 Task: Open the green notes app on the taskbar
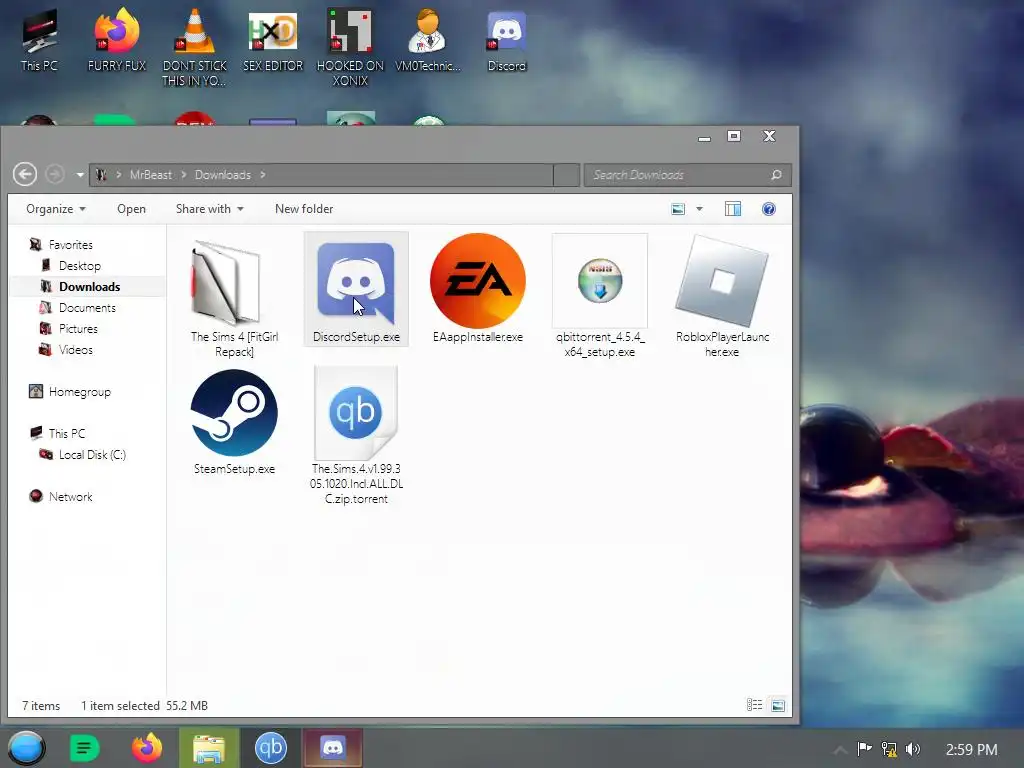click(84, 748)
